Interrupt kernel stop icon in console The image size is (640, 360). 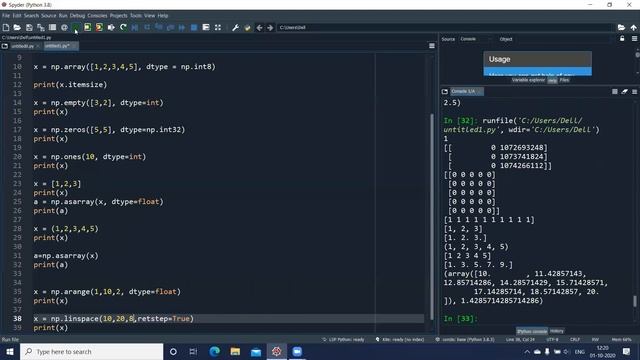(x=615, y=91)
